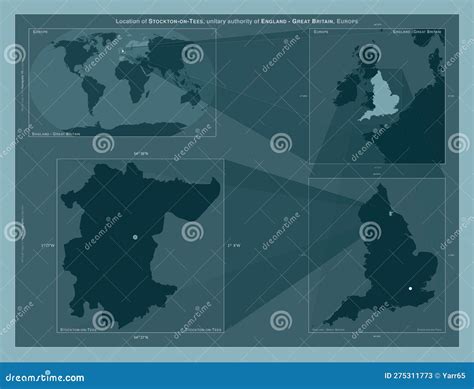Click the Africa continent on world map
This screenshot has height=389, width=474.
click(x=132, y=81)
